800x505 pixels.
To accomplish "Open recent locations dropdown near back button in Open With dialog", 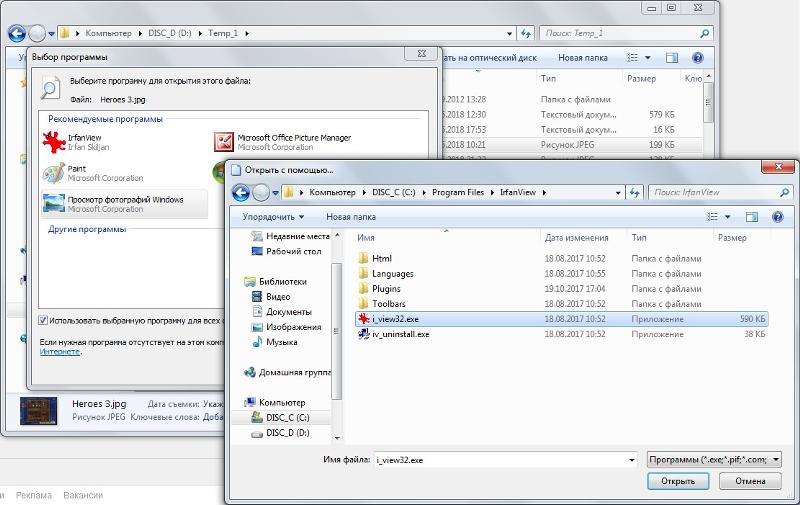I will (x=275, y=193).
